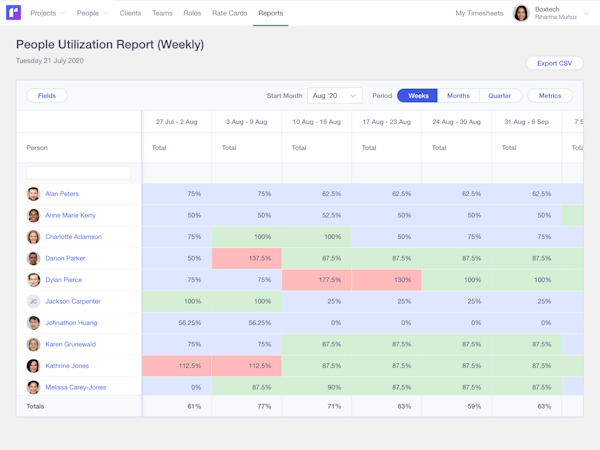Click Kathrine Jones' avatar photo
Image resolution: width=600 pixels, height=450 pixels.
pyautogui.click(x=33, y=366)
